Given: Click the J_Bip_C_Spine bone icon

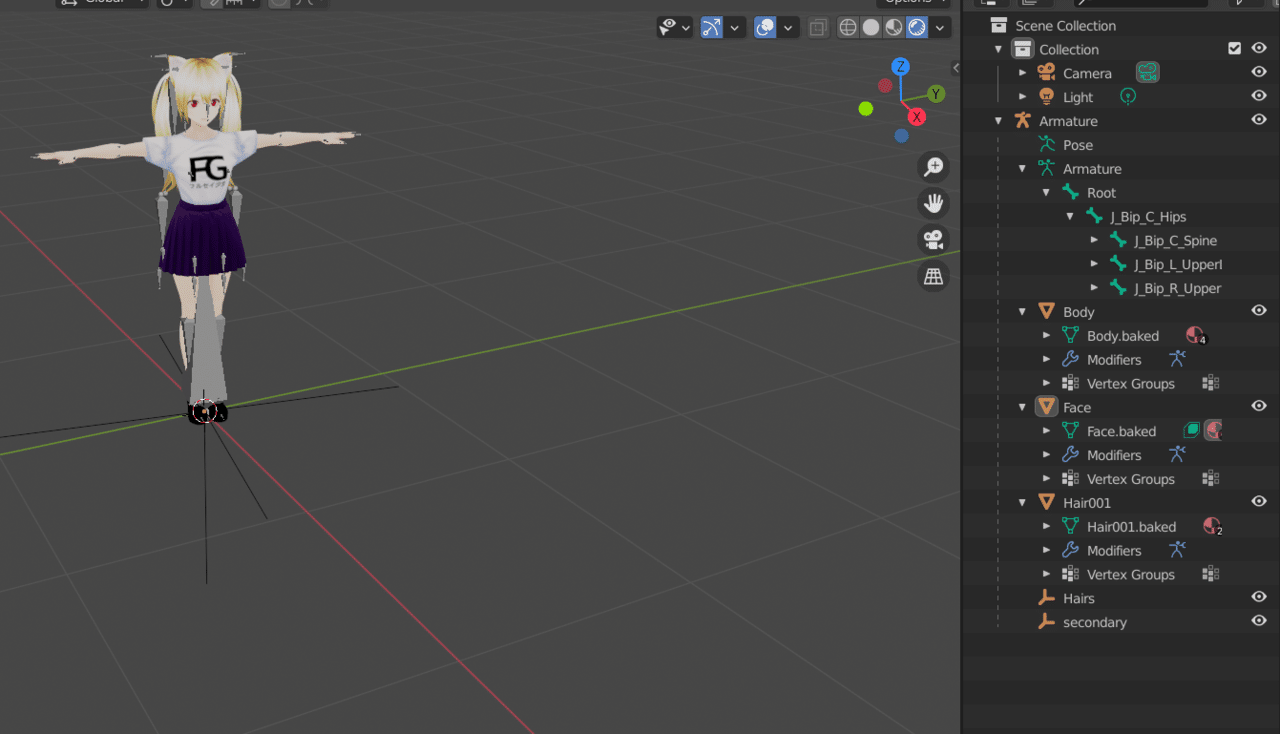Looking at the screenshot, I should (x=1118, y=240).
